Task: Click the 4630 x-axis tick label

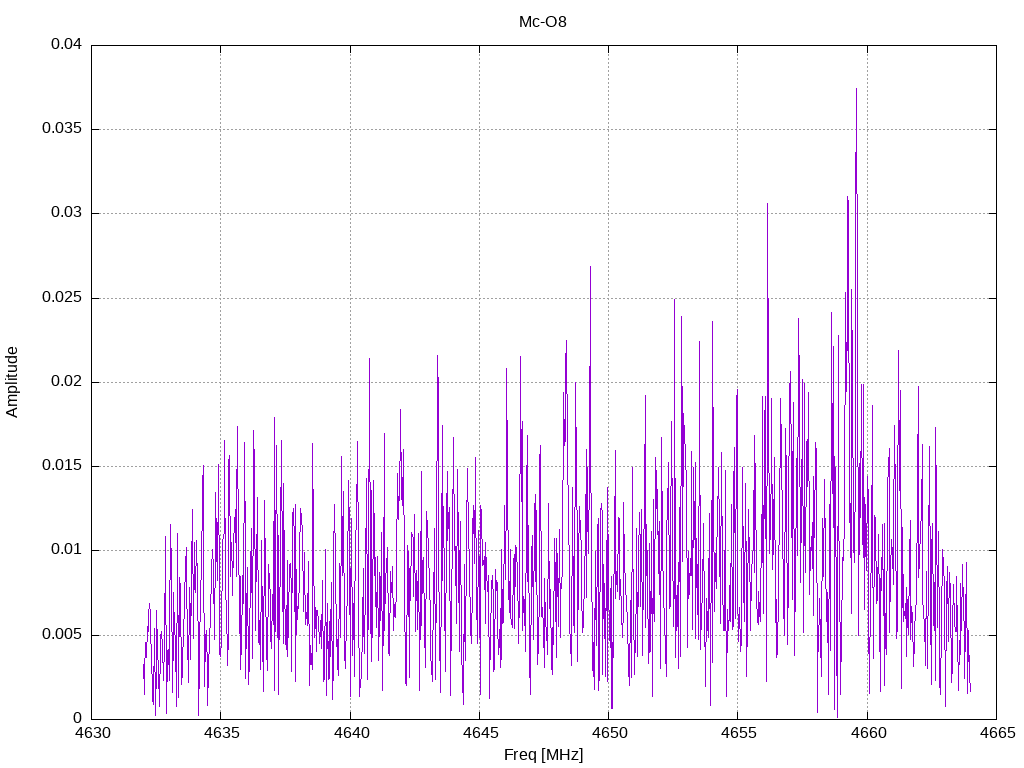Action: click(x=93, y=733)
